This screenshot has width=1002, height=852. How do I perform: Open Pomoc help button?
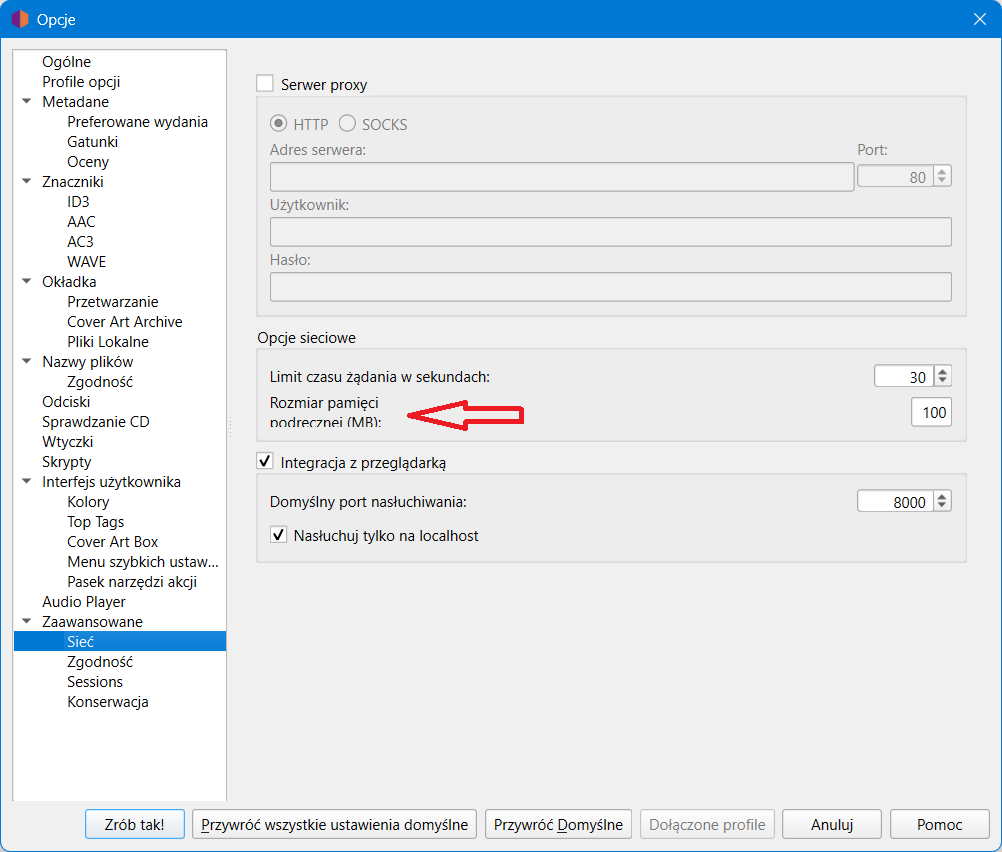939,825
